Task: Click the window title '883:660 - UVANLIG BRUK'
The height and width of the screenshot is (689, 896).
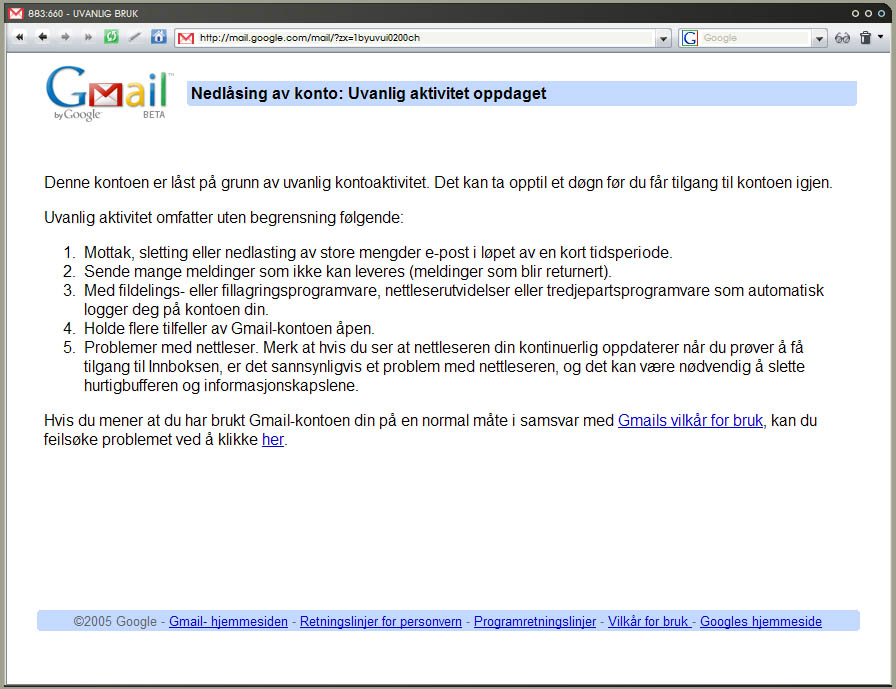Action: pyautogui.click(x=83, y=13)
